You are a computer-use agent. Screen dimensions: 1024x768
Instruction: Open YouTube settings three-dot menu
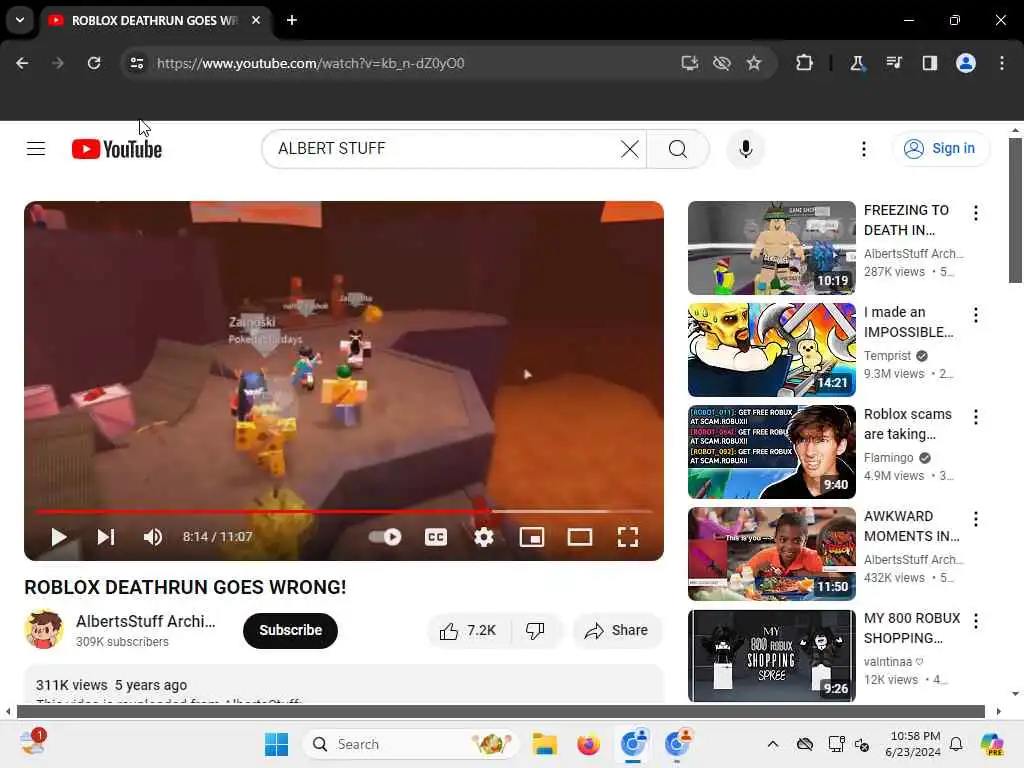click(x=863, y=149)
